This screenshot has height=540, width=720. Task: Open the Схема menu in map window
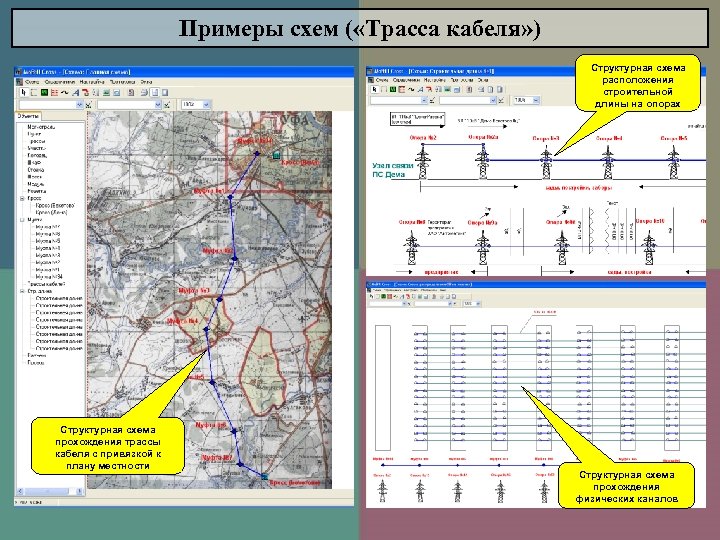tap(32, 82)
